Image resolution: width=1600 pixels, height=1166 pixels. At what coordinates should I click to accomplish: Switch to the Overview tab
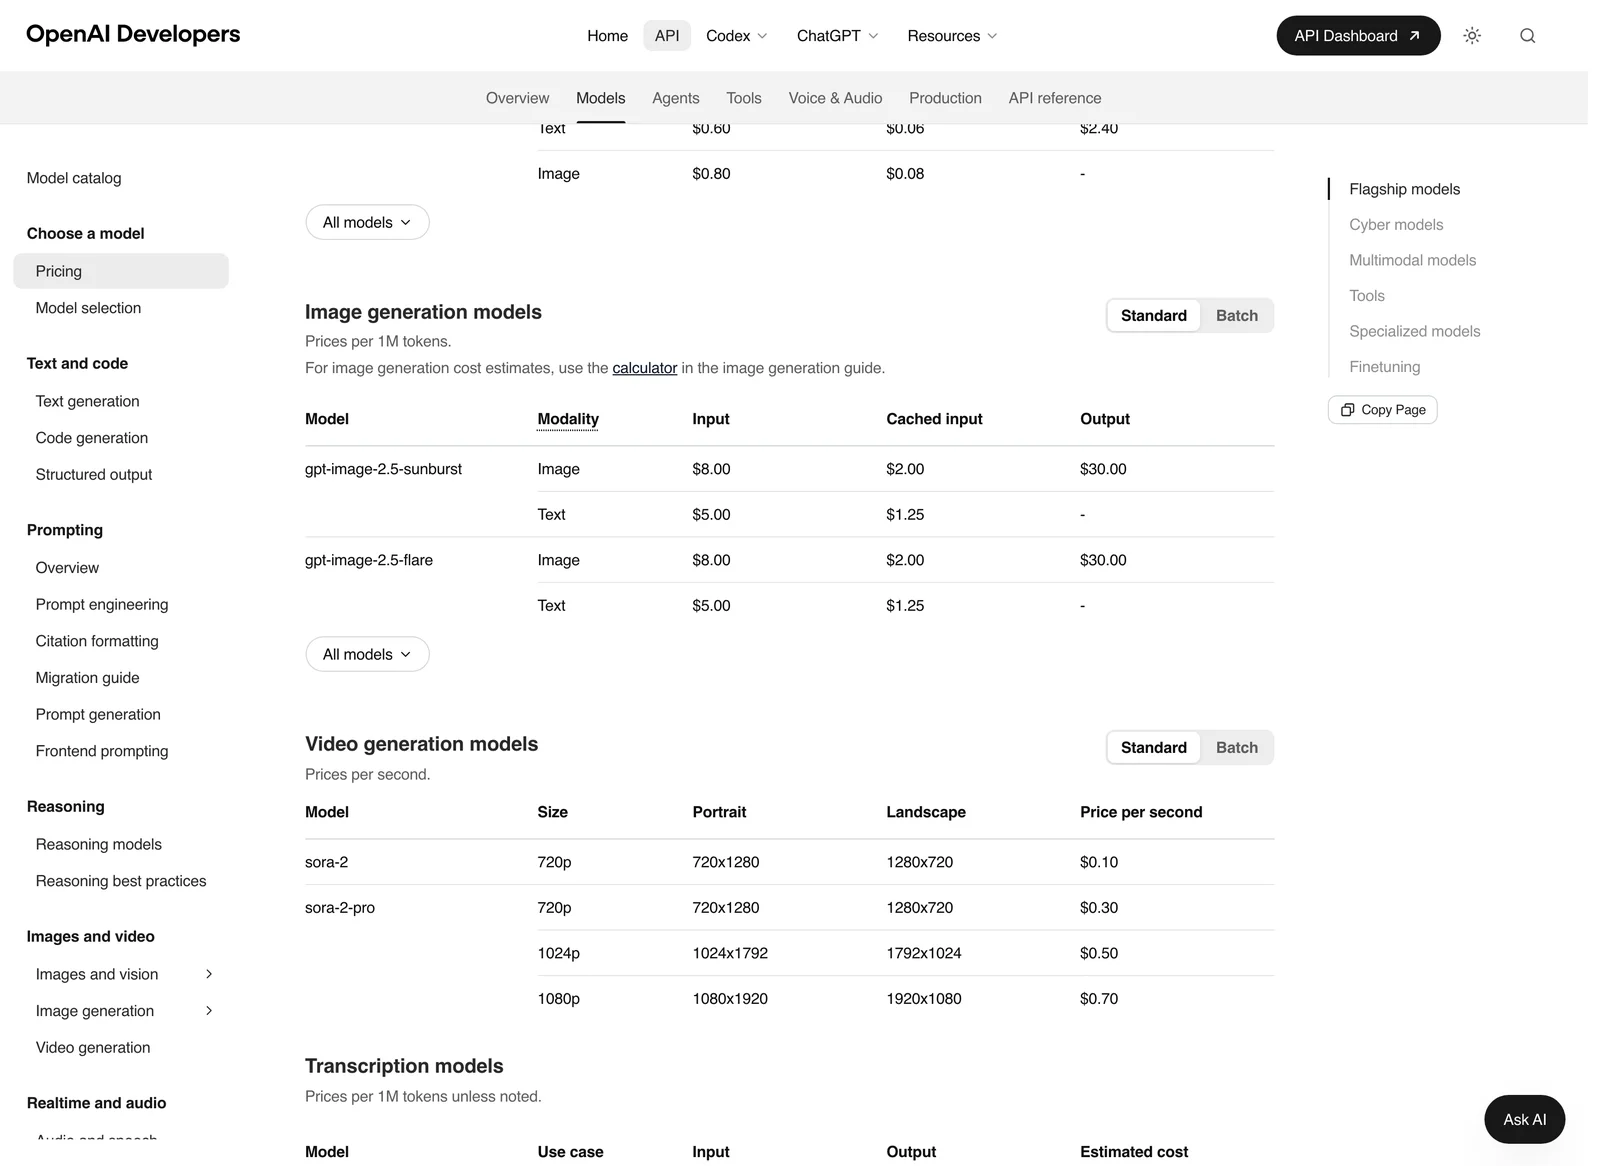[x=517, y=98]
